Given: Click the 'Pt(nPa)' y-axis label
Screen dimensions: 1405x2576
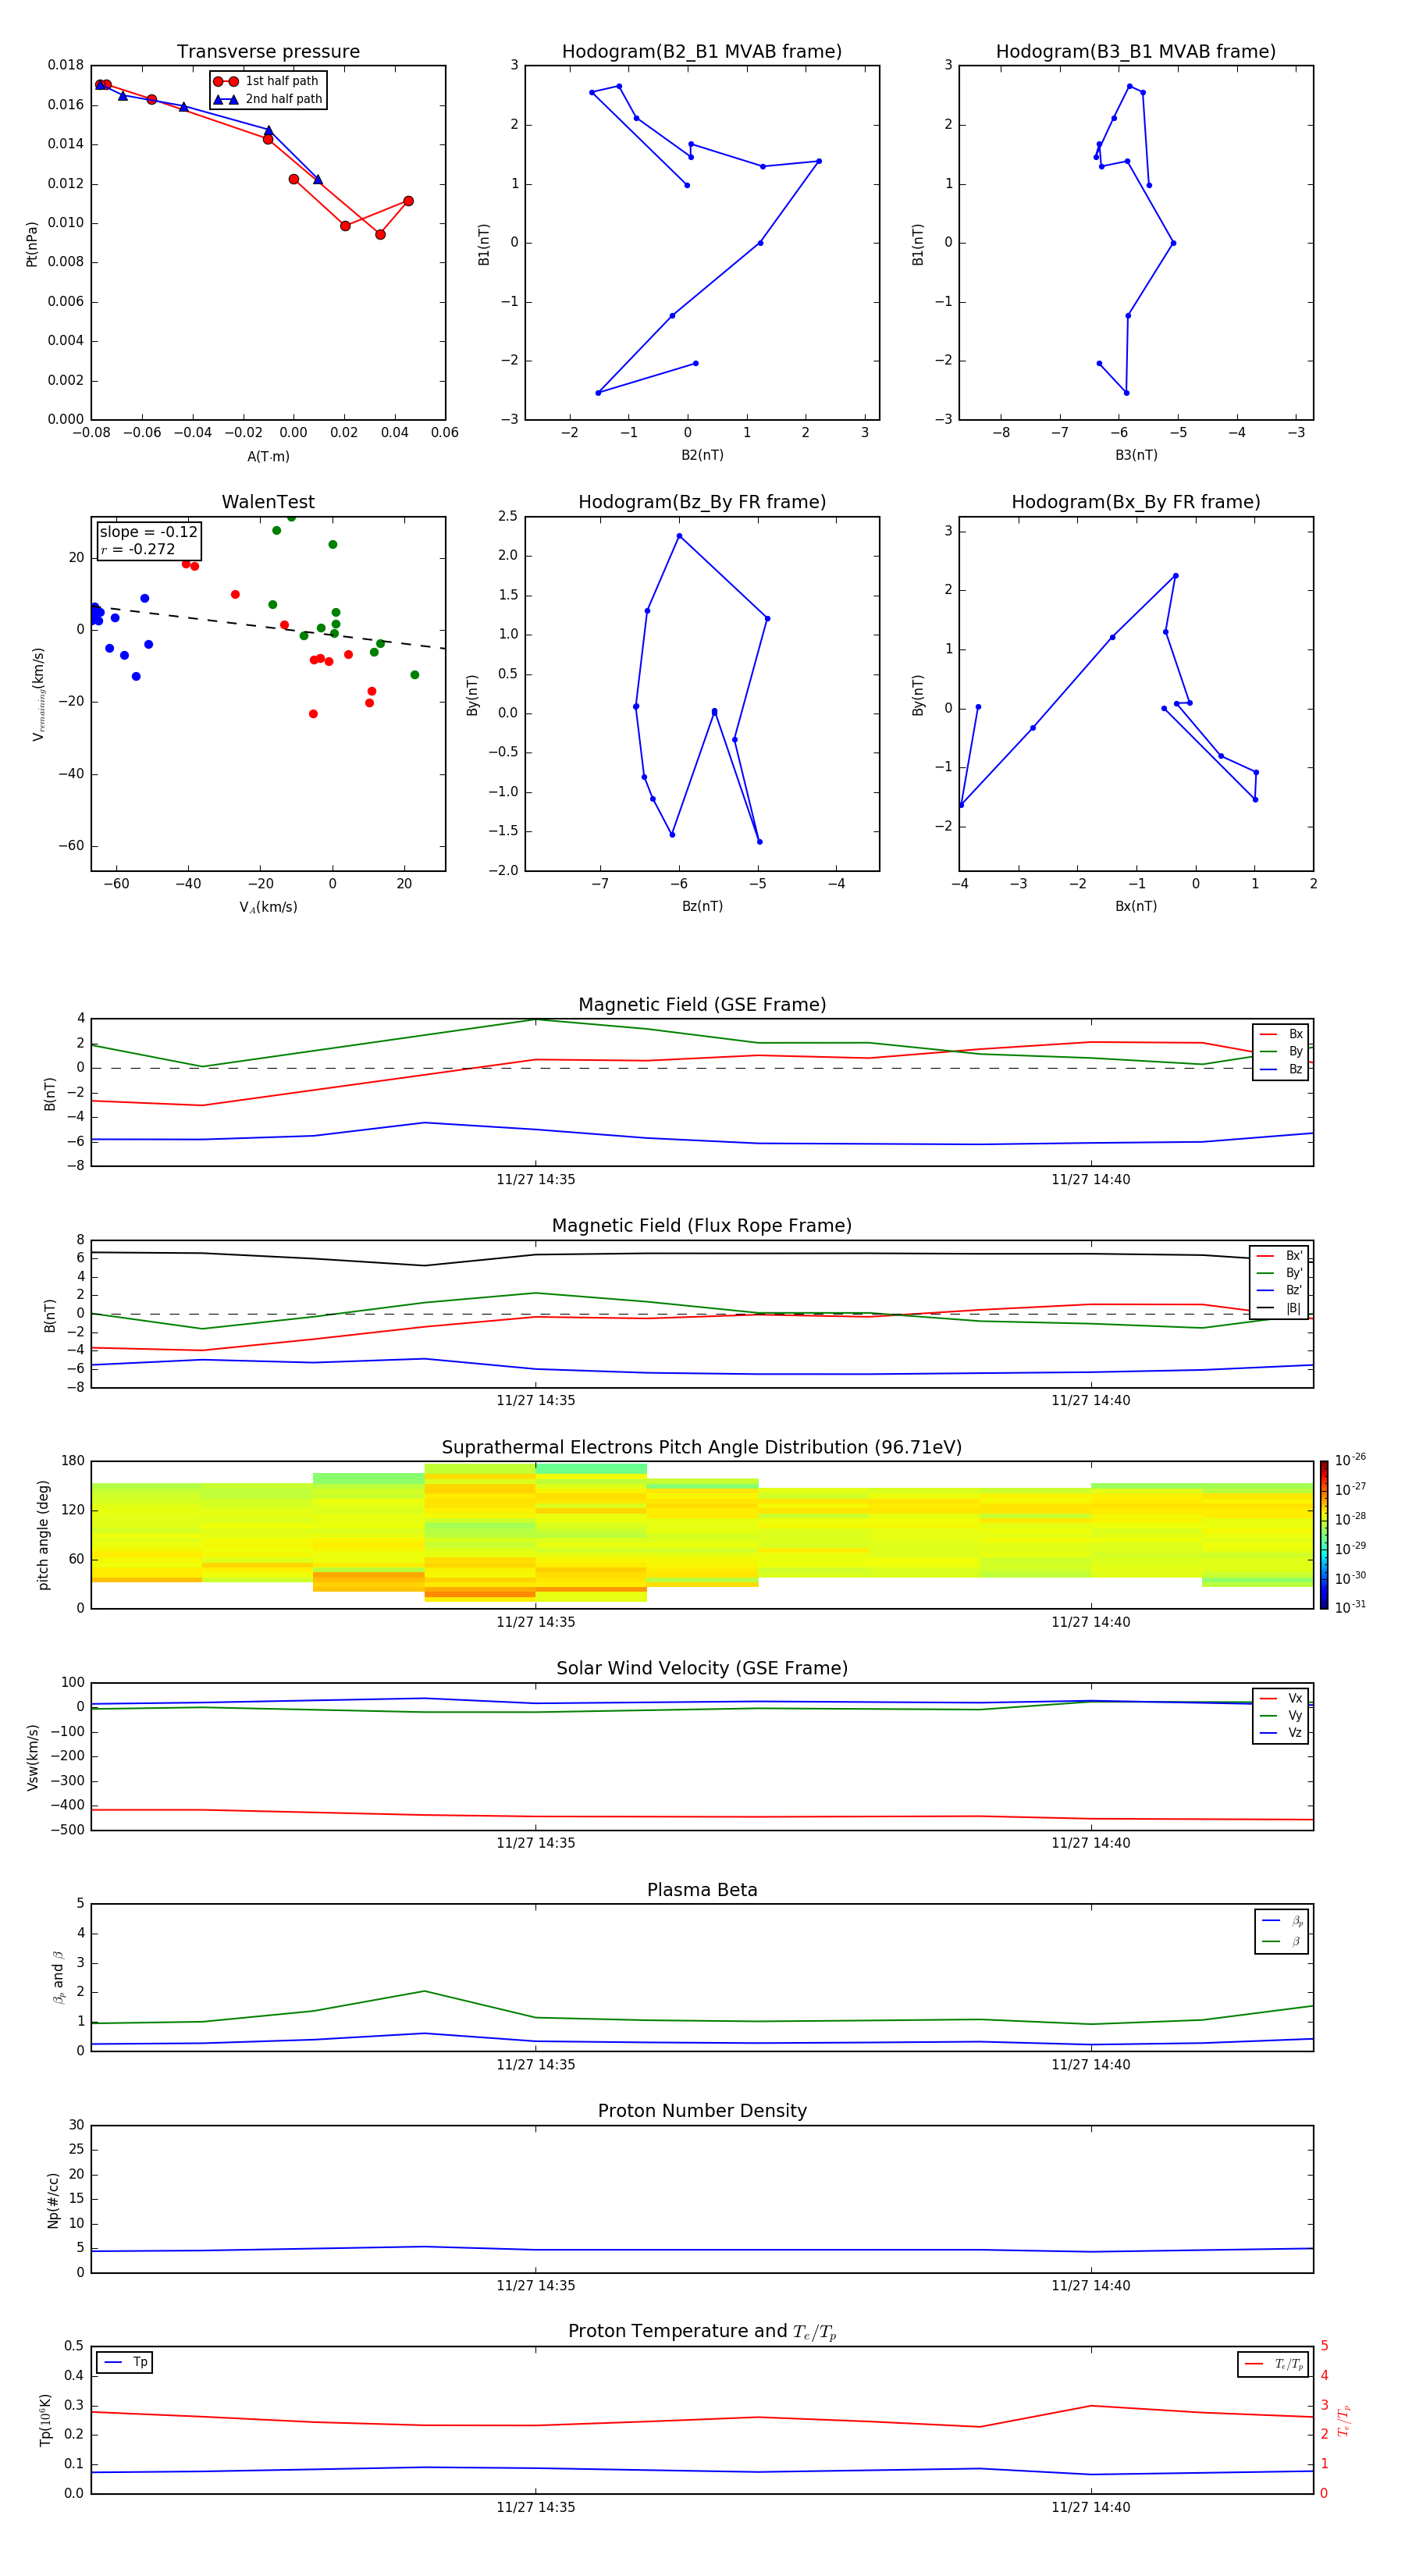Looking at the screenshot, I should [31, 243].
